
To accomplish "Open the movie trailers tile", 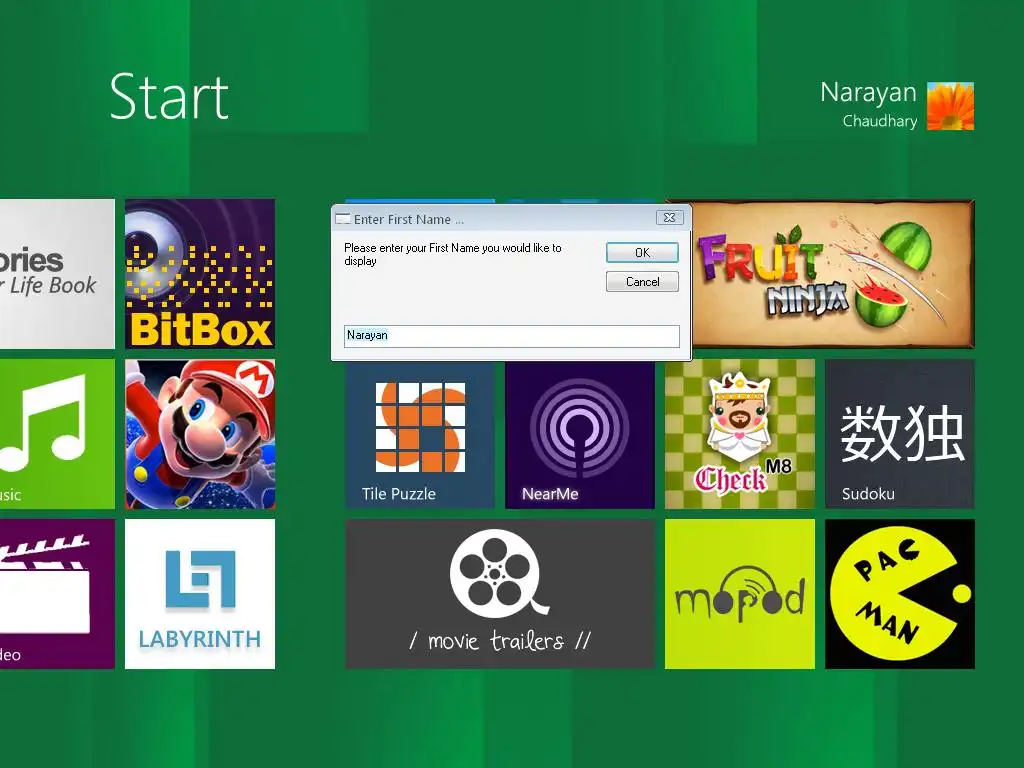I will (x=500, y=594).
